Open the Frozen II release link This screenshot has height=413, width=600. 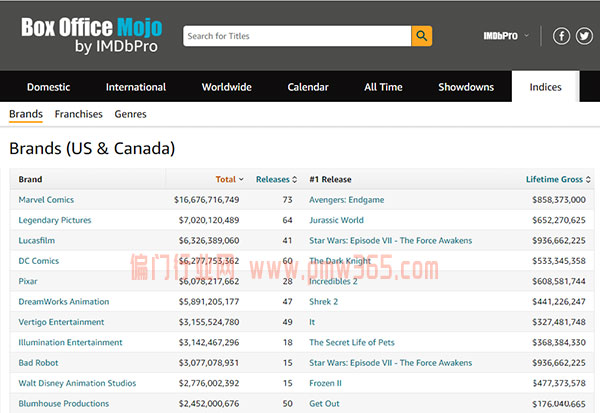(x=325, y=383)
